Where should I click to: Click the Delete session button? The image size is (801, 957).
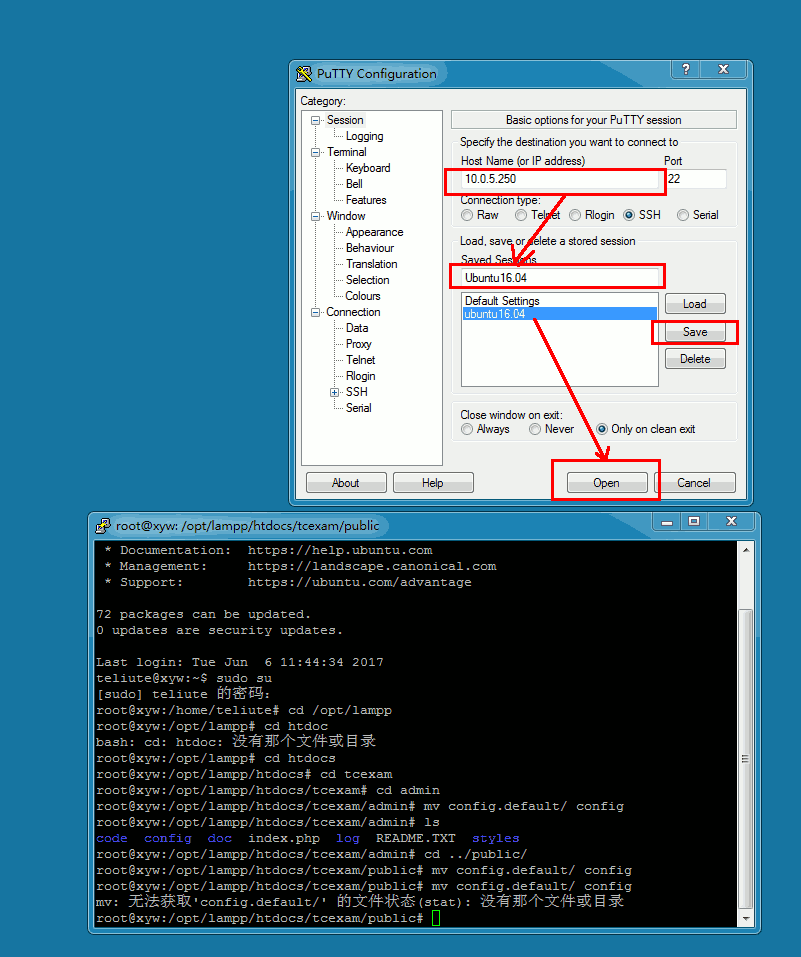click(695, 359)
